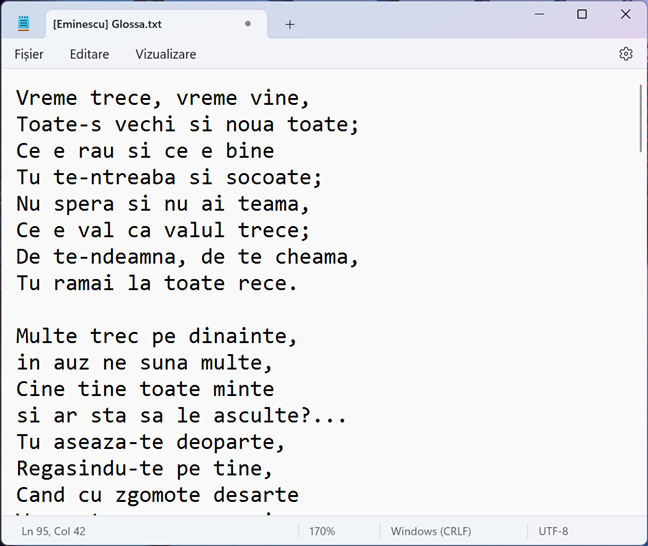Click line "Cand cu zgomote desarte"
This screenshot has height=546, width=648.
[x=157, y=495]
